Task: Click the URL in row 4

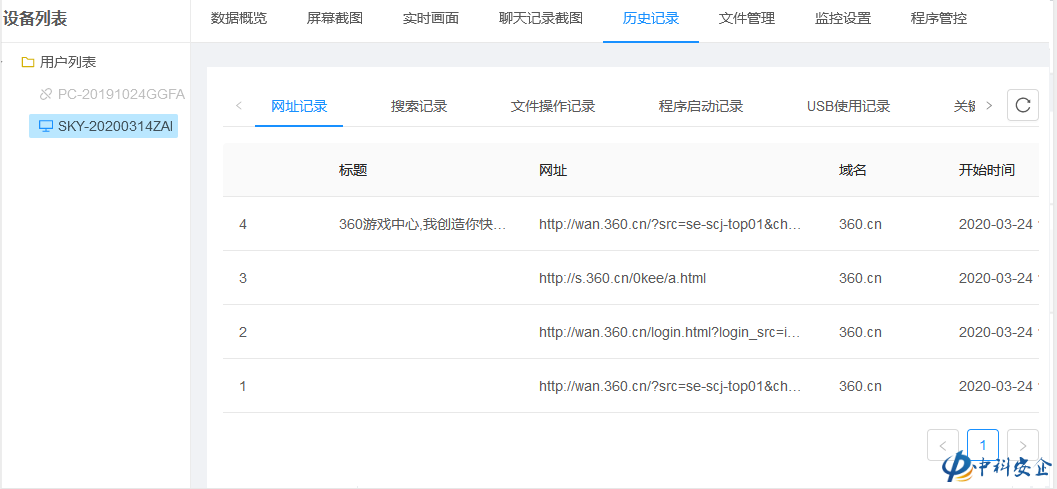Action: coord(669,225)
